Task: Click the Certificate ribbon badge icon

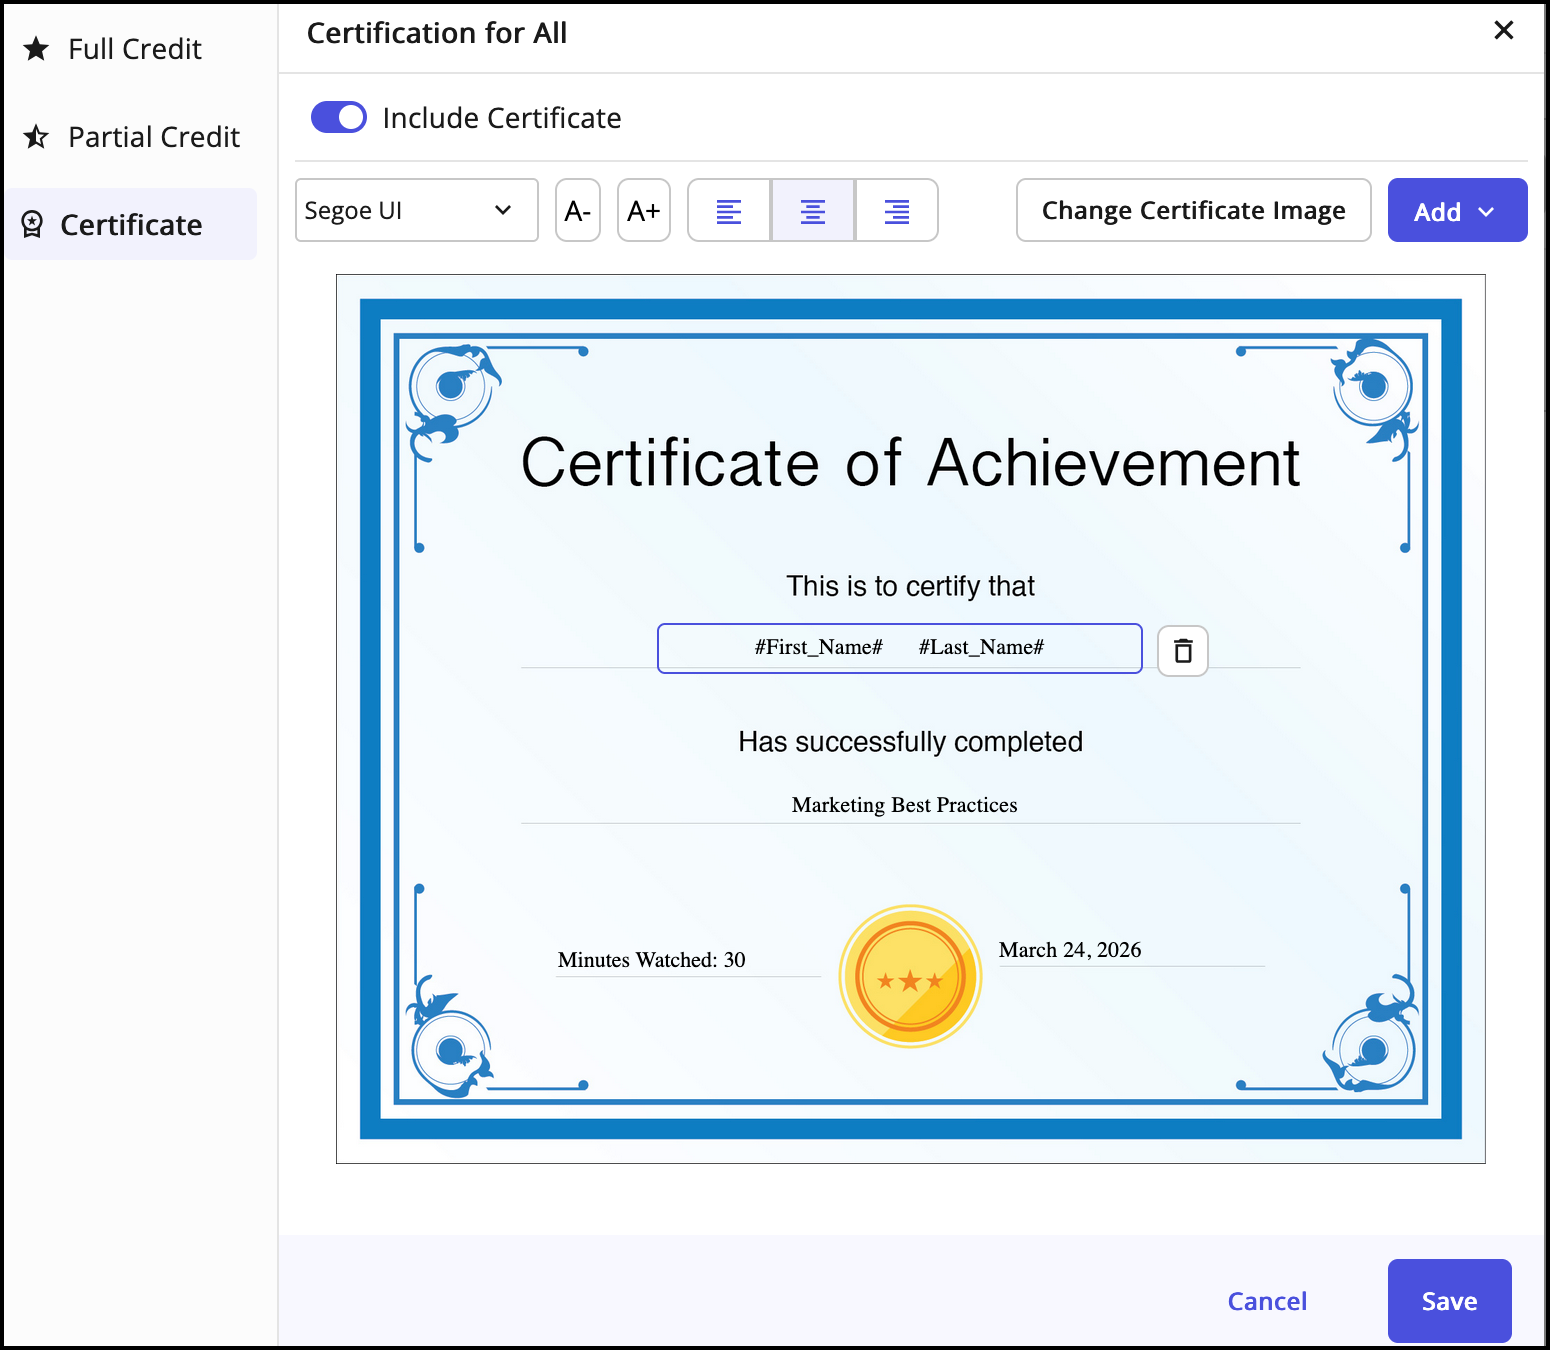Action: tap(32, 224)
